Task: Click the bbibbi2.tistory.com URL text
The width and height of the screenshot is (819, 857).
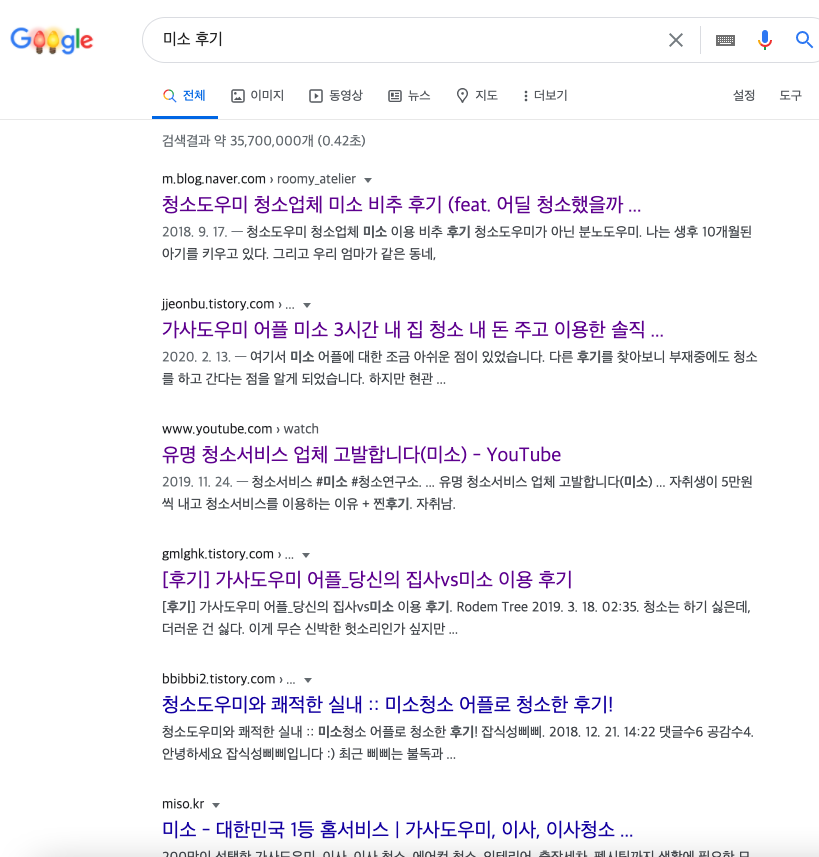Action: 218,679
